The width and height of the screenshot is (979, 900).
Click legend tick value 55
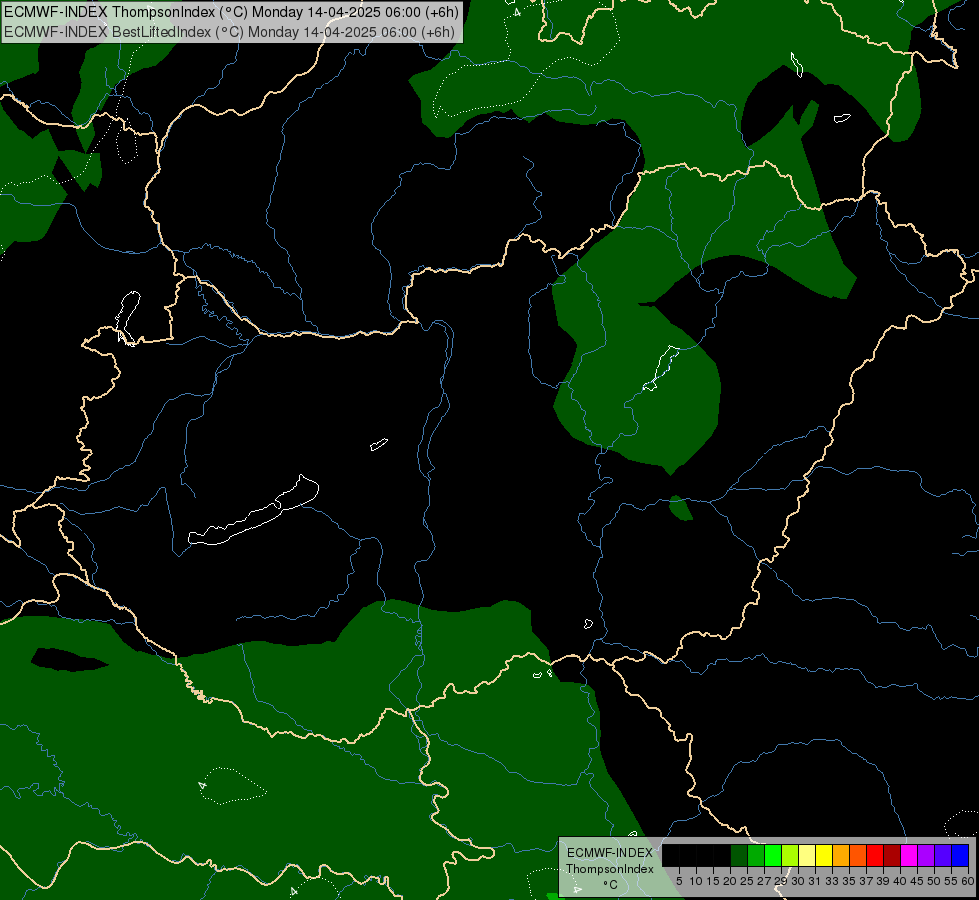(950, 881)
